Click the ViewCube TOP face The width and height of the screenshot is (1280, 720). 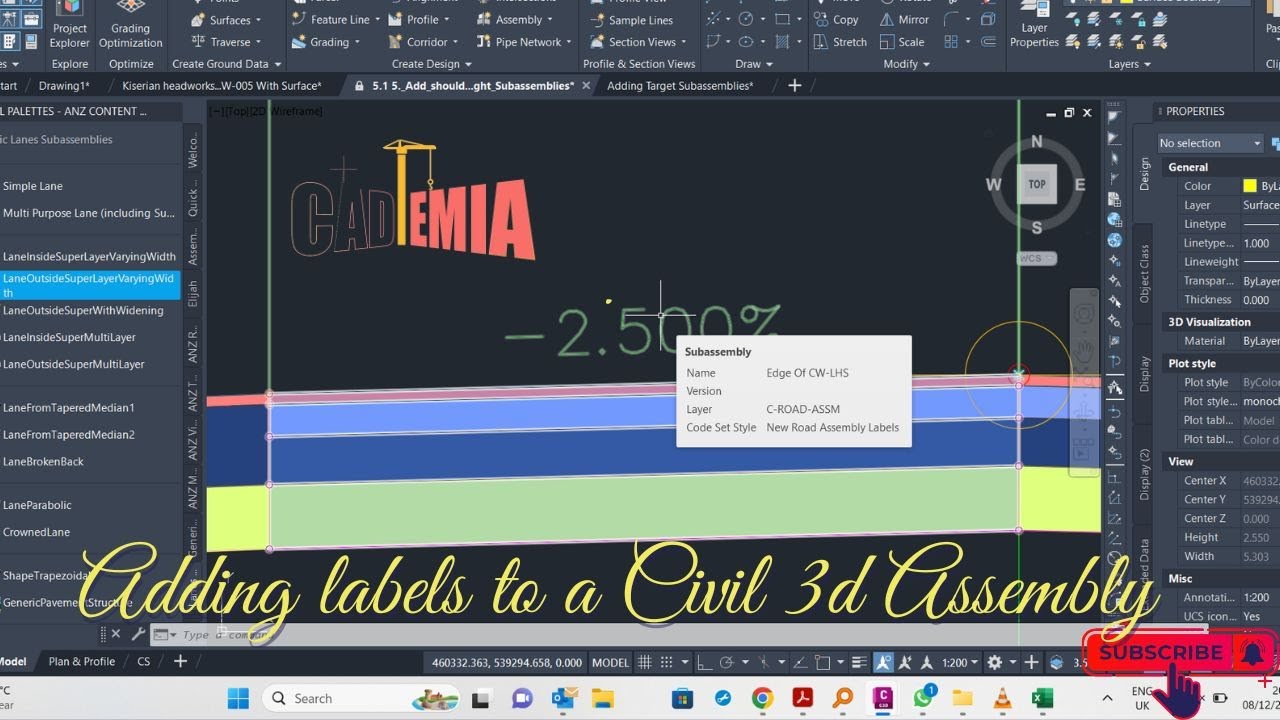pos(1037,184)
